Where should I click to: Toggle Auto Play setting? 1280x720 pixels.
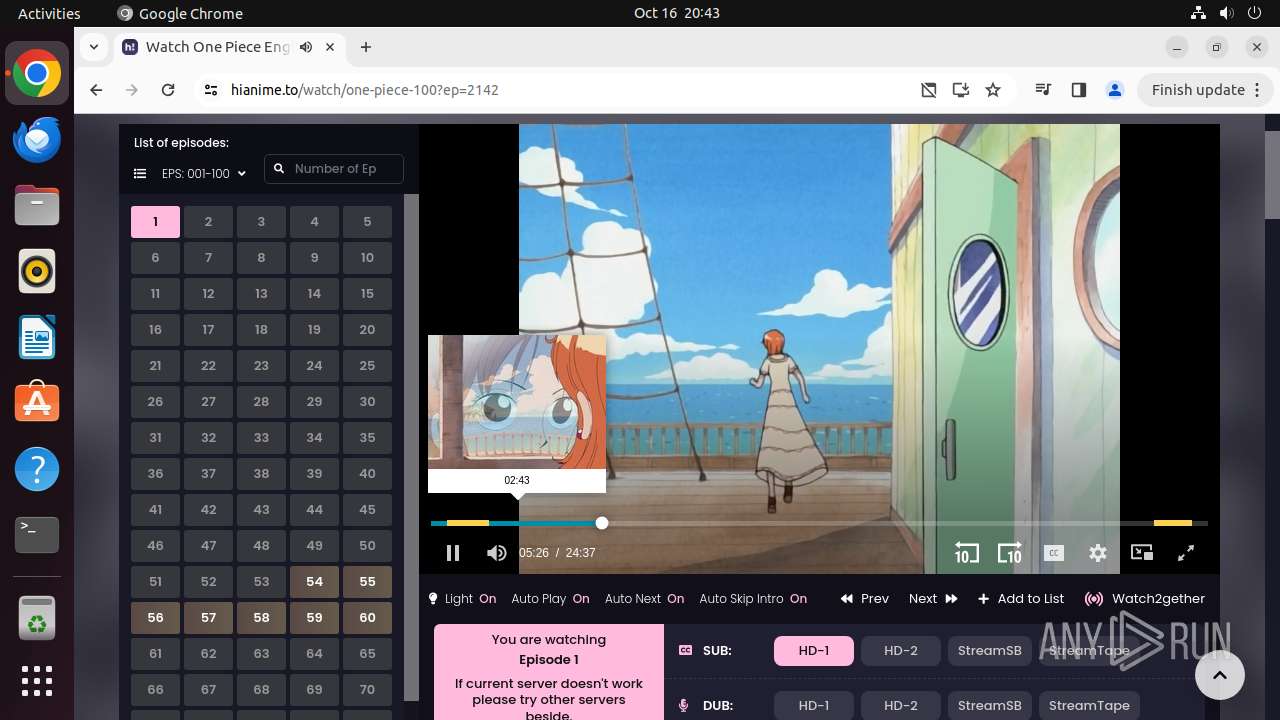point(550,599)
